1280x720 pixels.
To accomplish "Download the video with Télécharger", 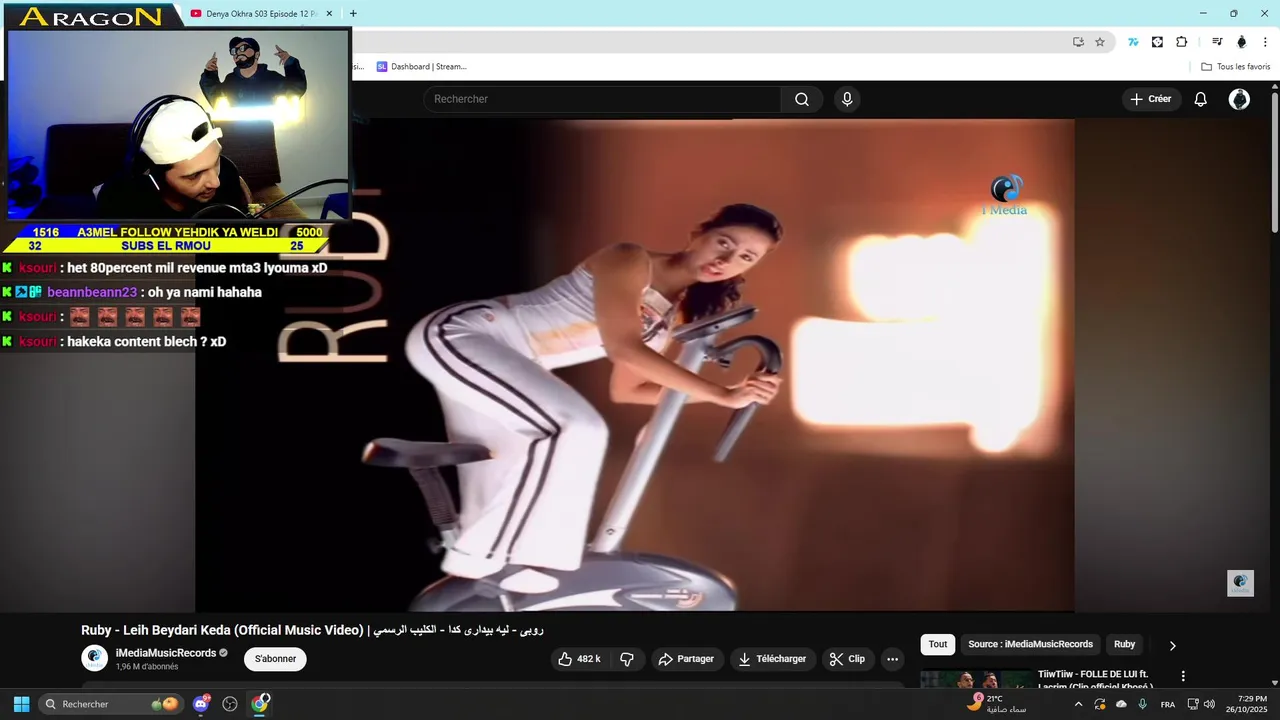I will coord(772,659).
